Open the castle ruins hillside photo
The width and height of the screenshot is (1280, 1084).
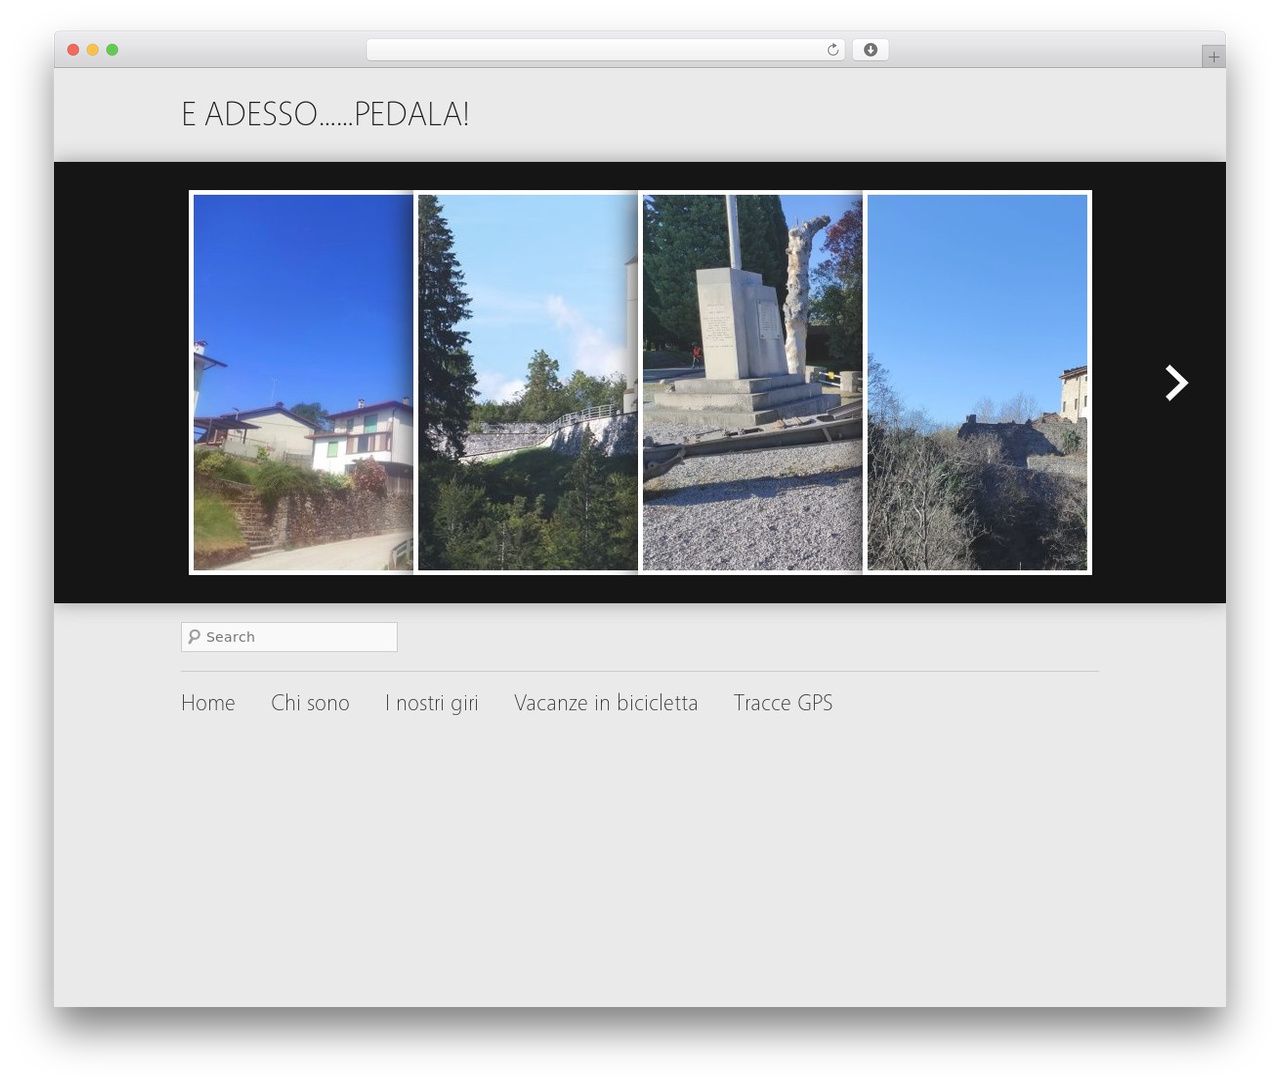coord(977,382)
